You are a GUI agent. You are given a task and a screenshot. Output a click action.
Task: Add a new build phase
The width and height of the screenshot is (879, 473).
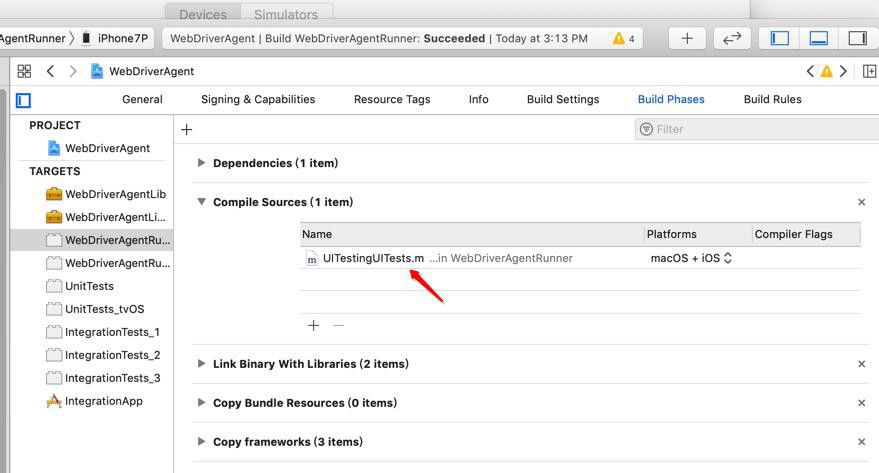(187, 129)
